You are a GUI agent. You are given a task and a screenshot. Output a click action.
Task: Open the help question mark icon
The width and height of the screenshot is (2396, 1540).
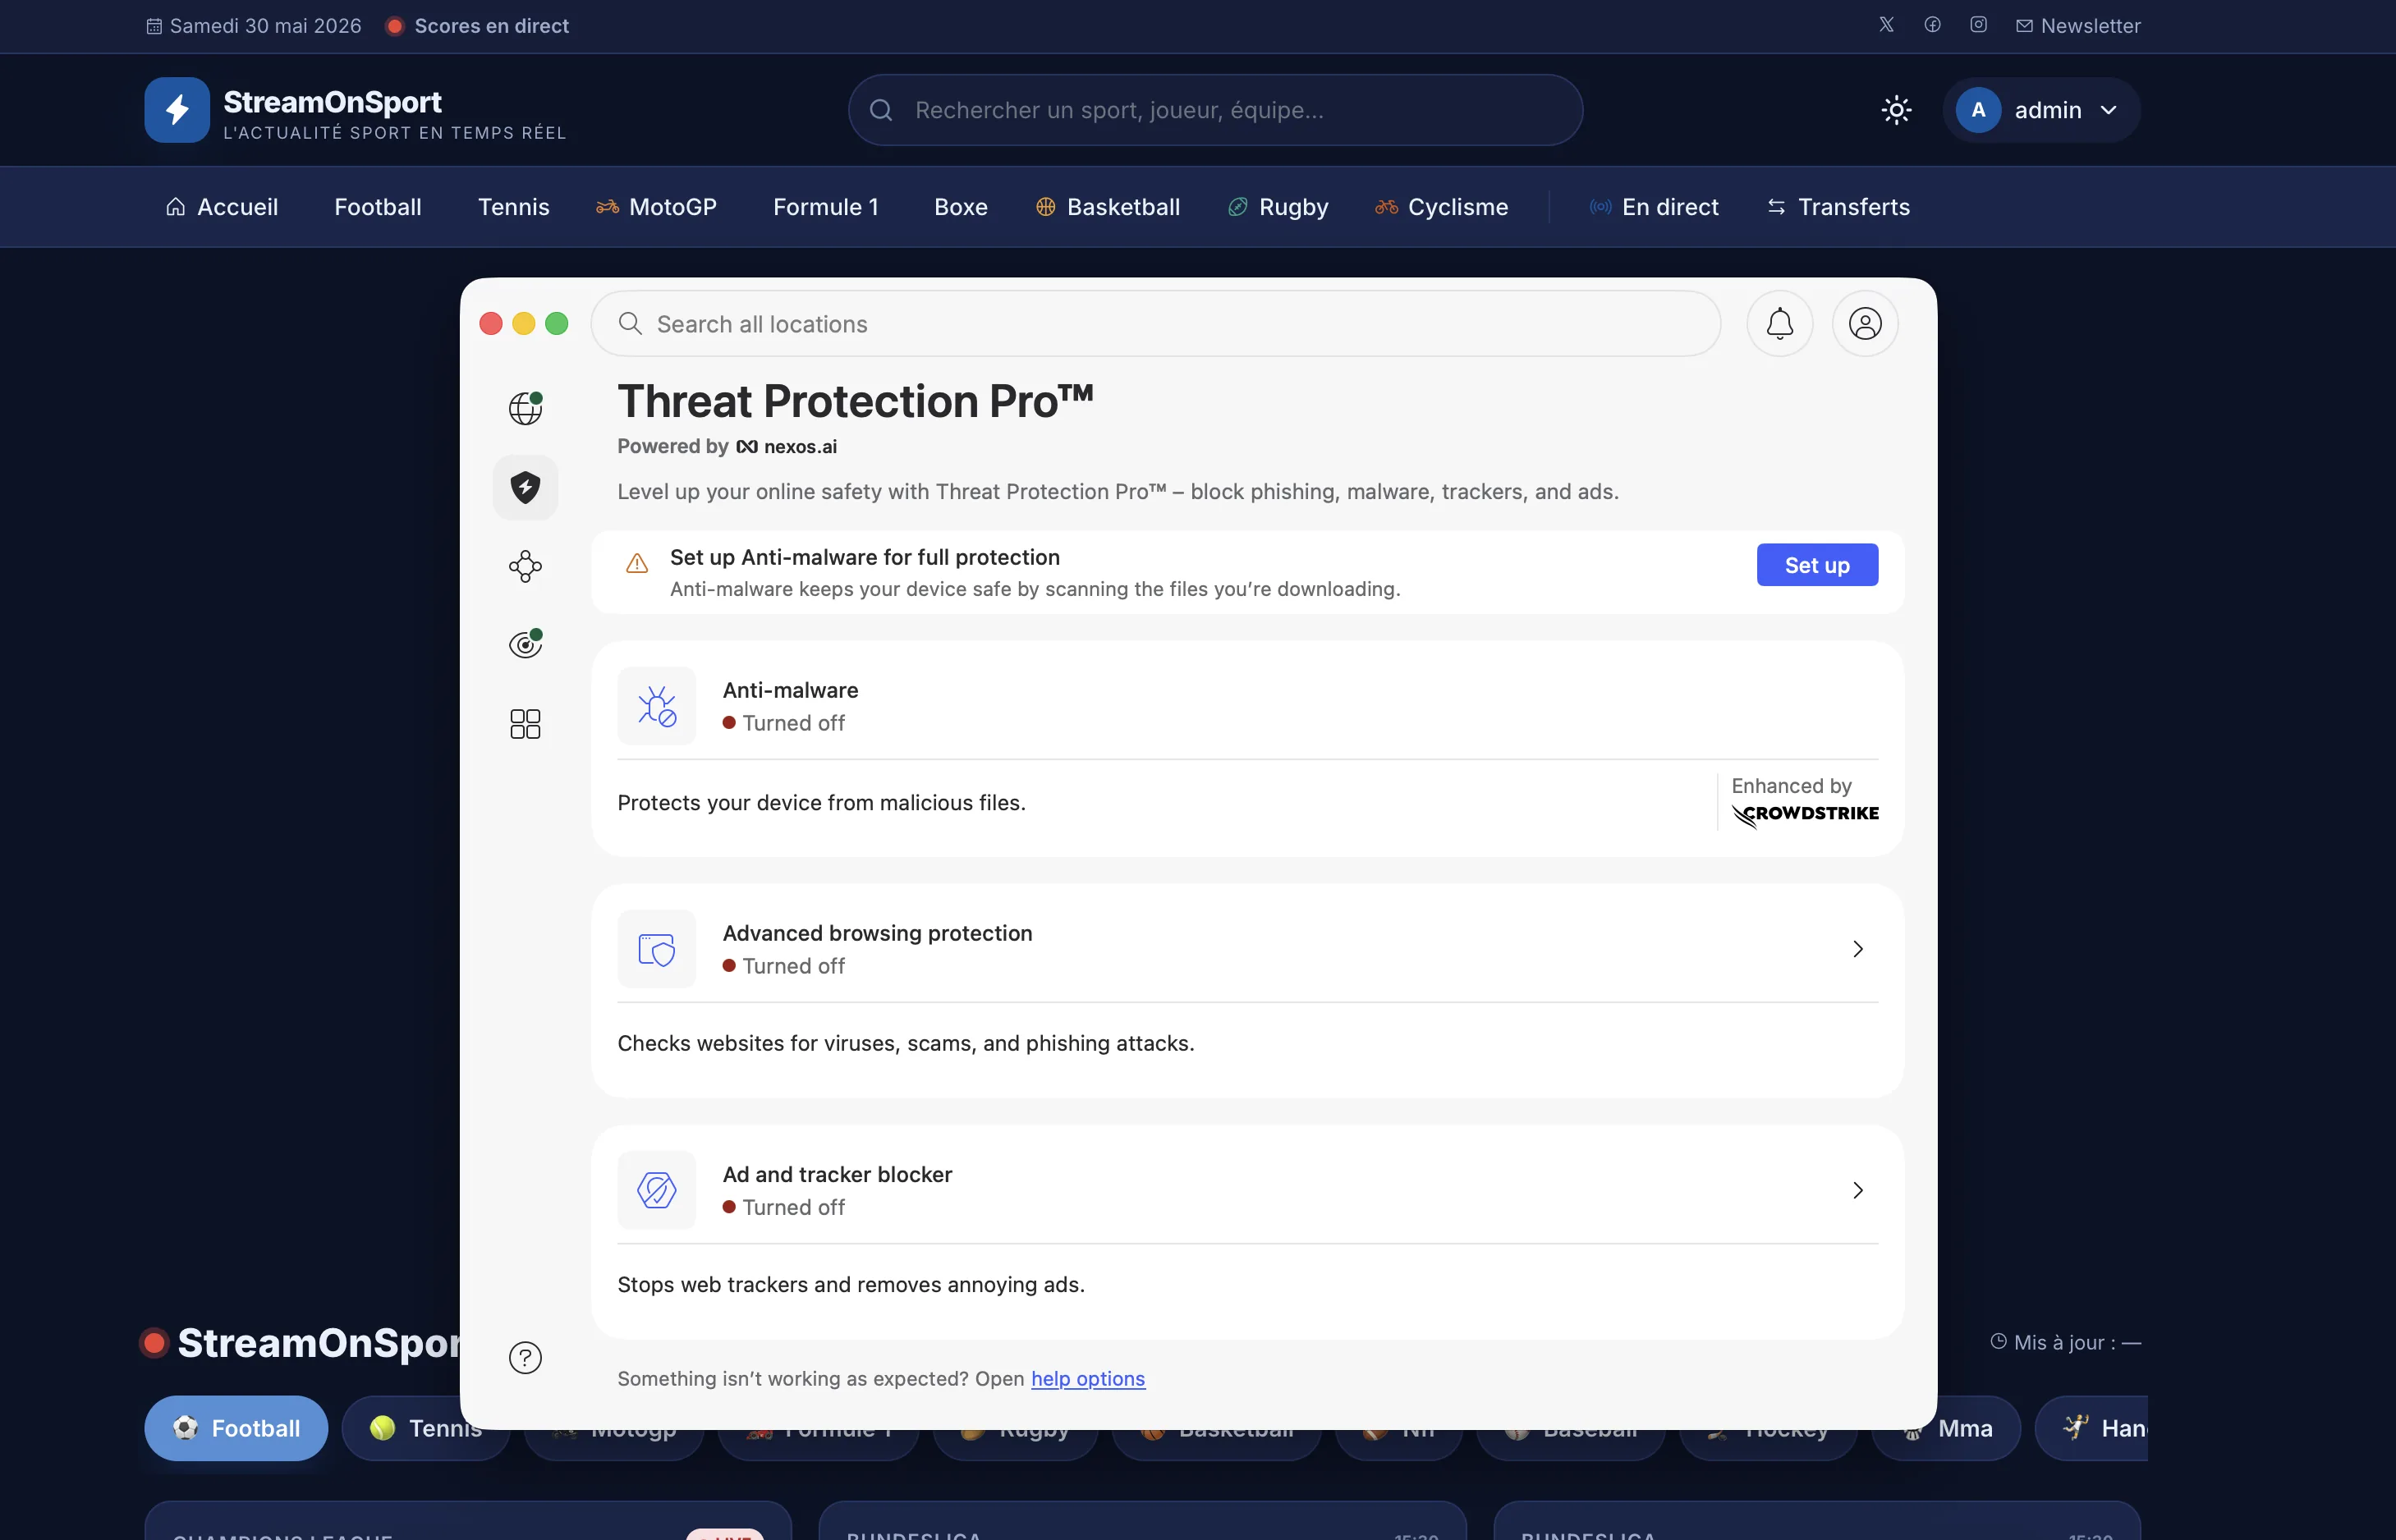click(525, 1357)
